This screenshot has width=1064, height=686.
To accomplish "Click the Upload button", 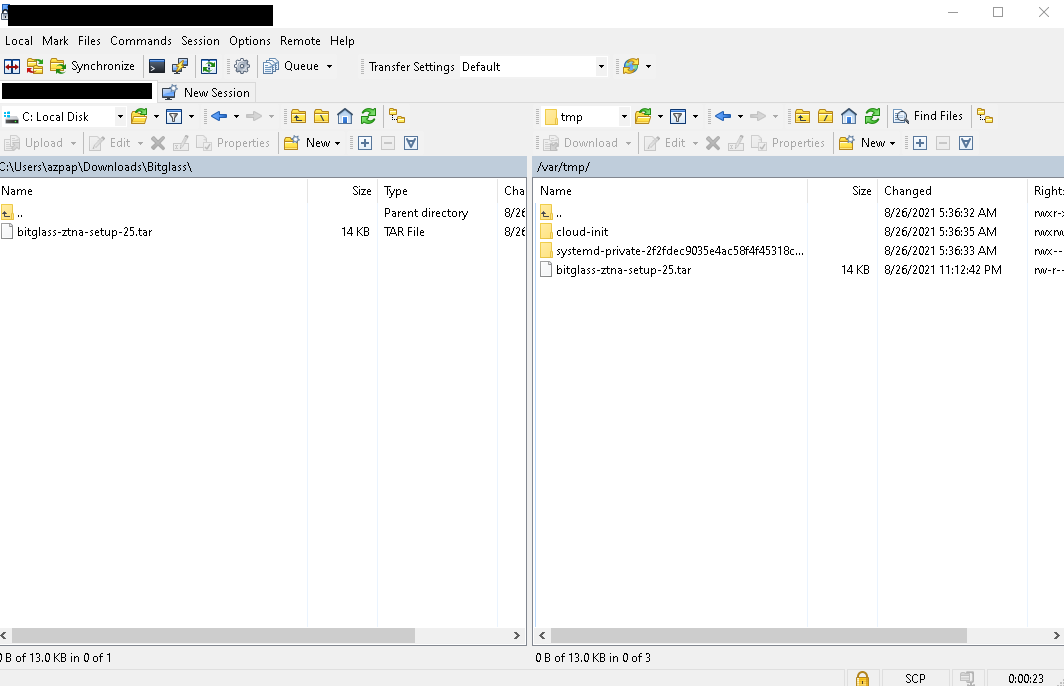I will (x=34, y=143).
